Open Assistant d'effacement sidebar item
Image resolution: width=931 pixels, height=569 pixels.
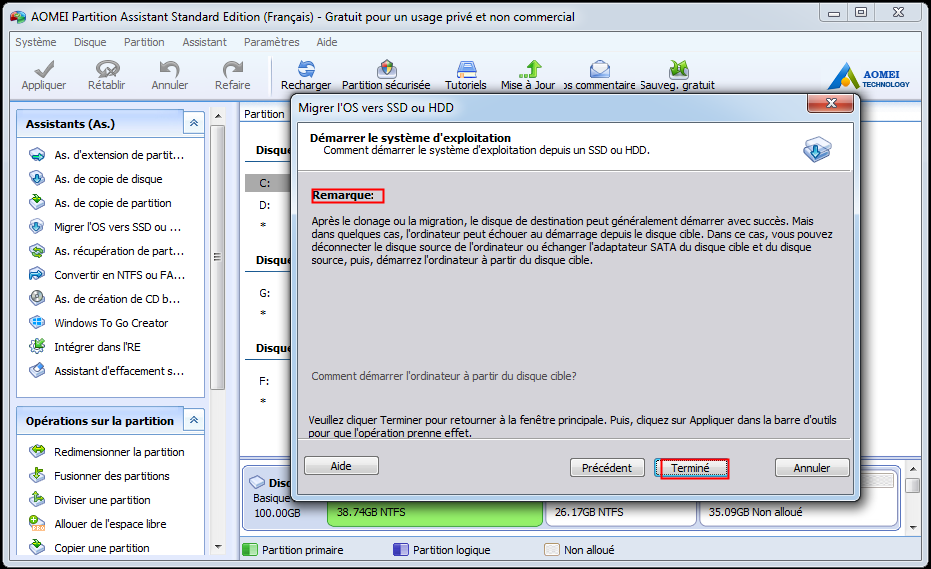pos(107,371)
